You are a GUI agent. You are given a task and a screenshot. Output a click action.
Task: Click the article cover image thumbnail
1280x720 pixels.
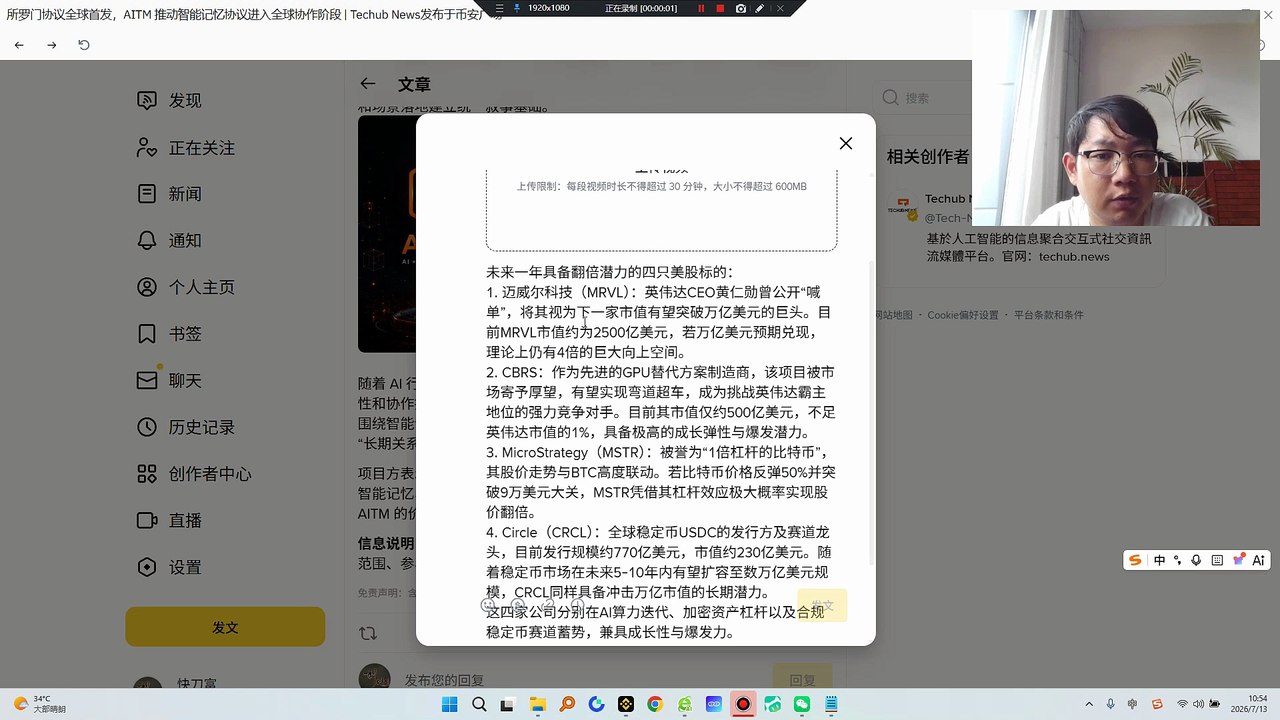tap(387, 234)
